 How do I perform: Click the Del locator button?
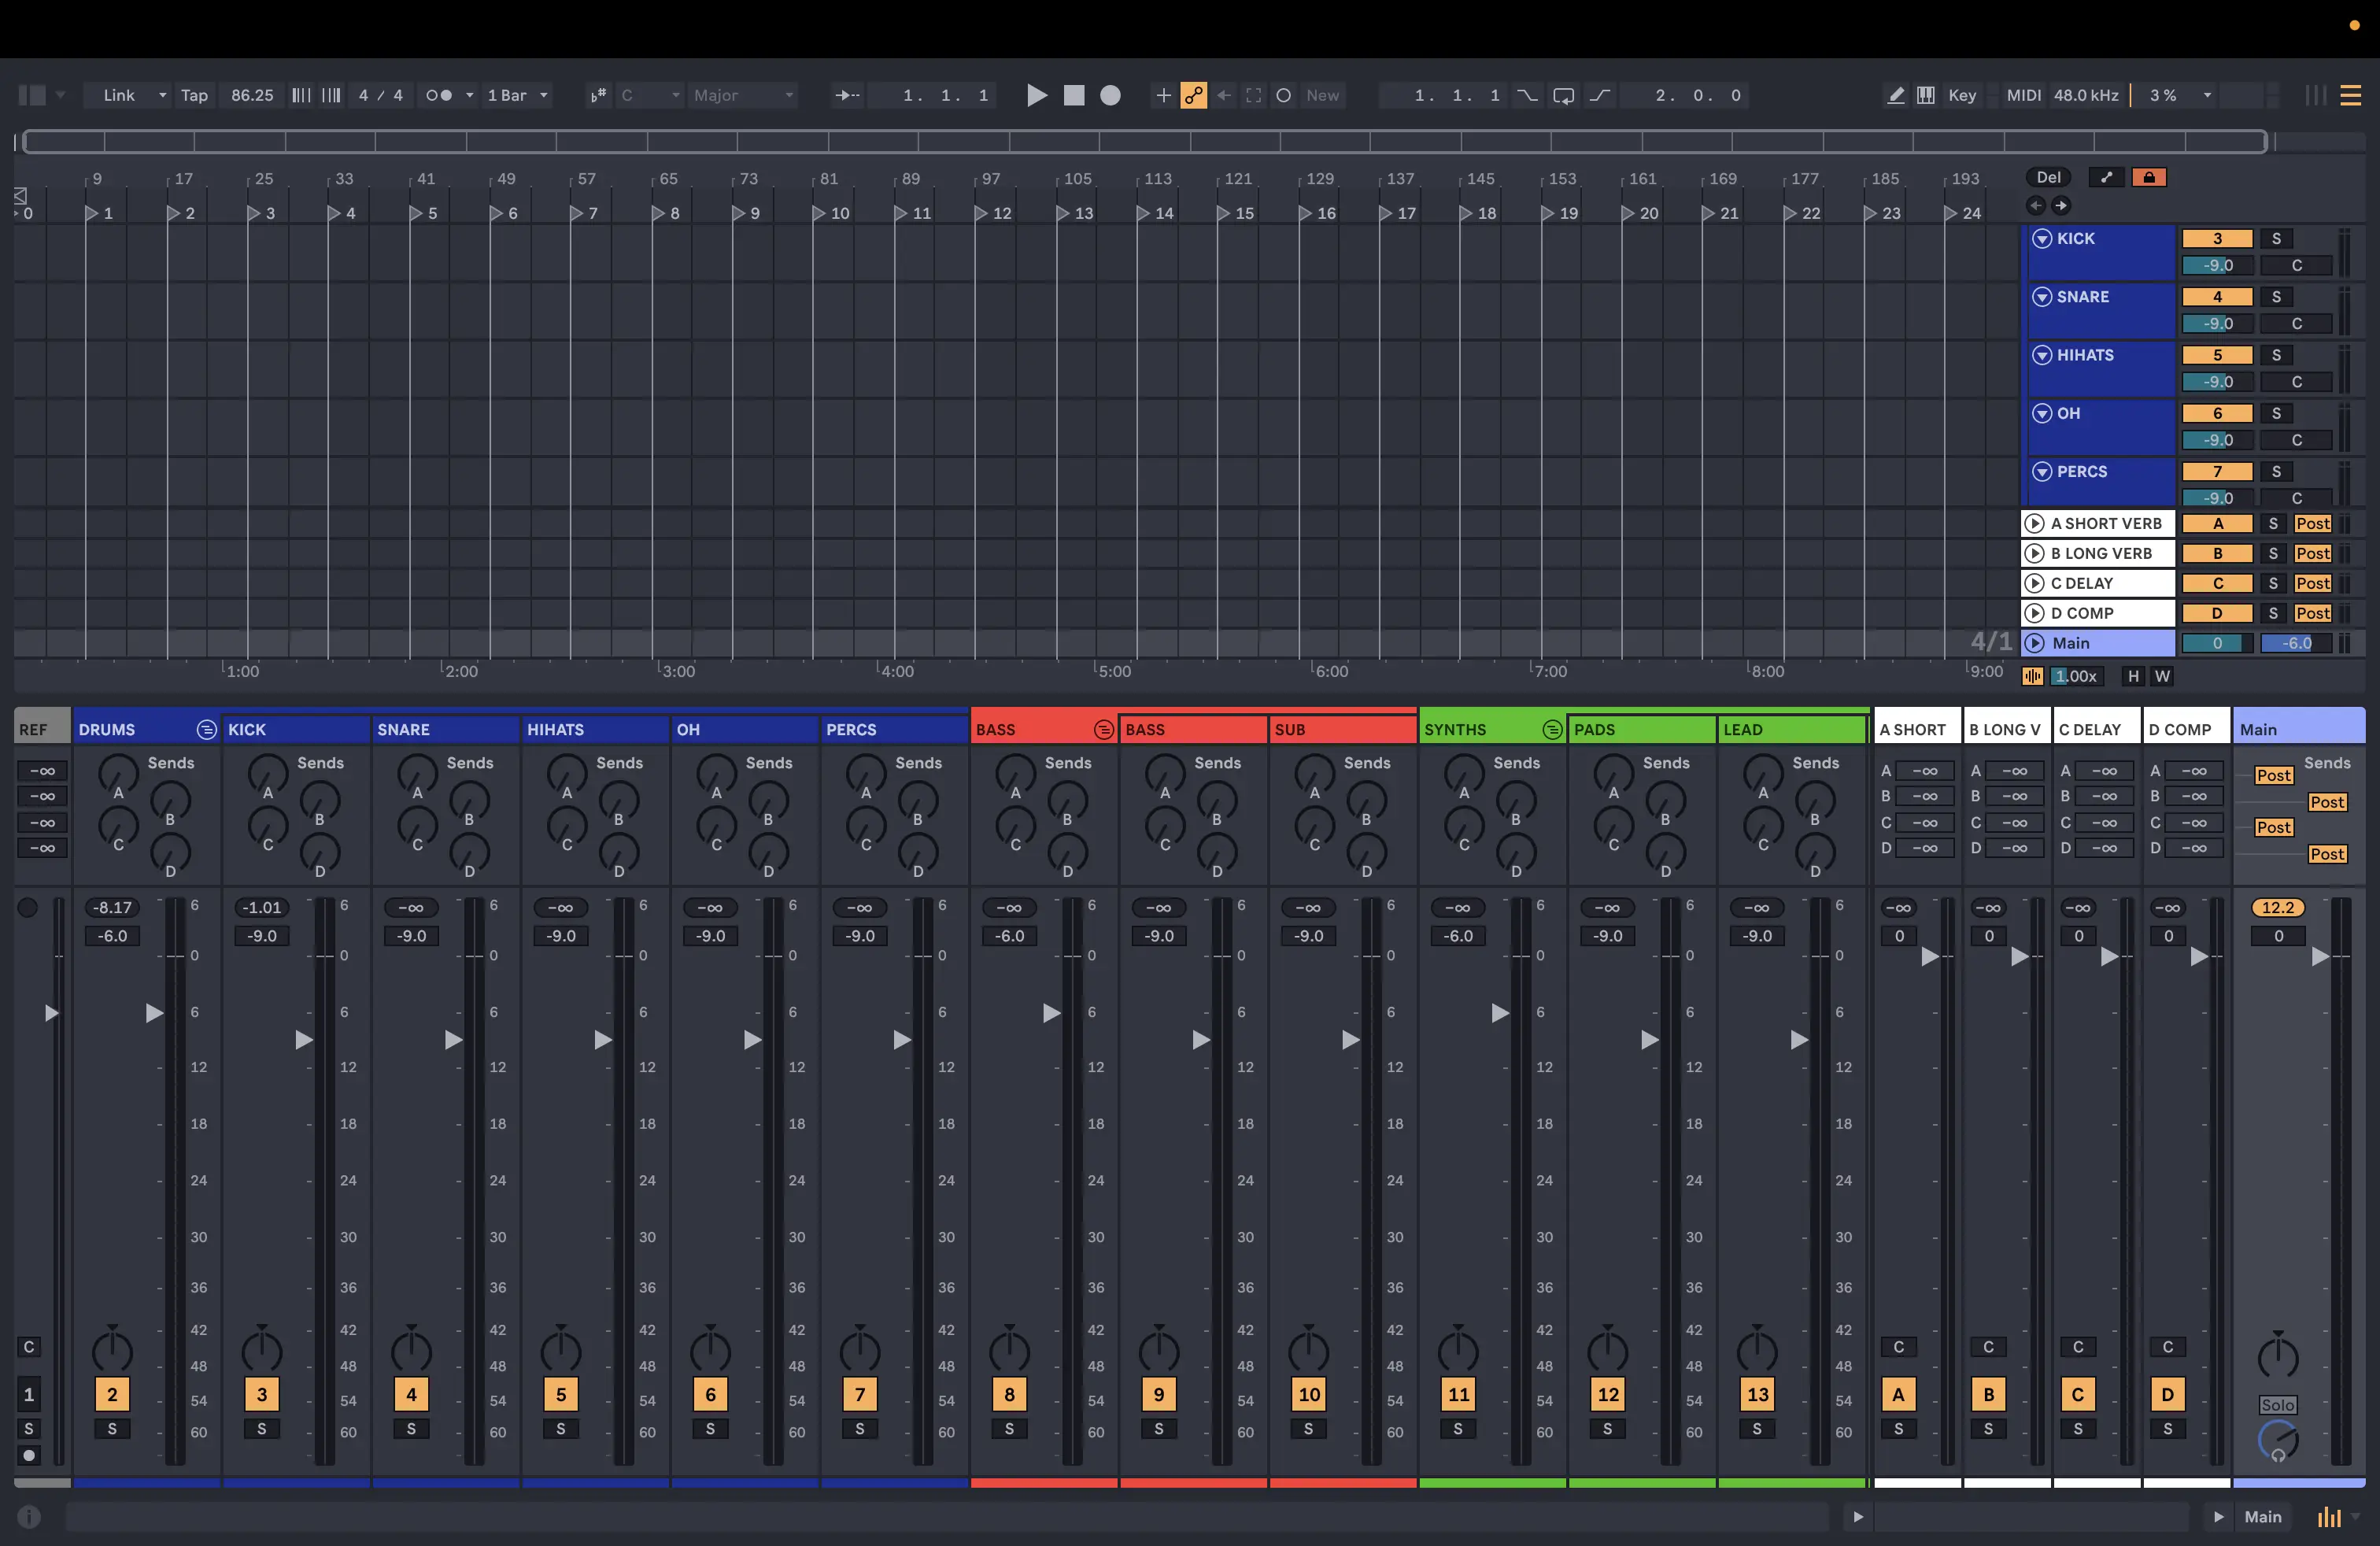click(x=2049, y=177)
